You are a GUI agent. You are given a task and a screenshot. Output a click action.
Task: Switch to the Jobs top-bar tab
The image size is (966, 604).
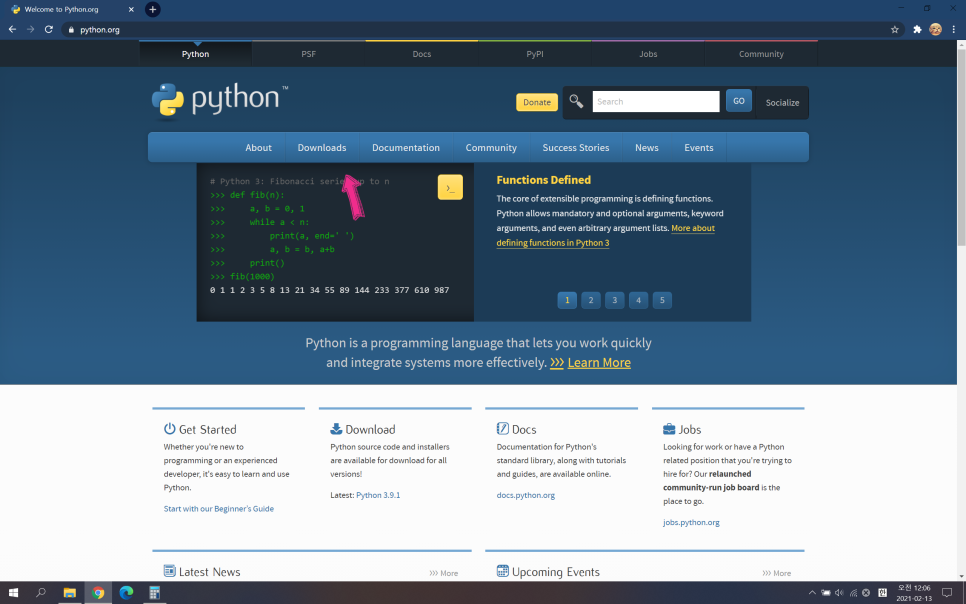[x=648, y=54]
